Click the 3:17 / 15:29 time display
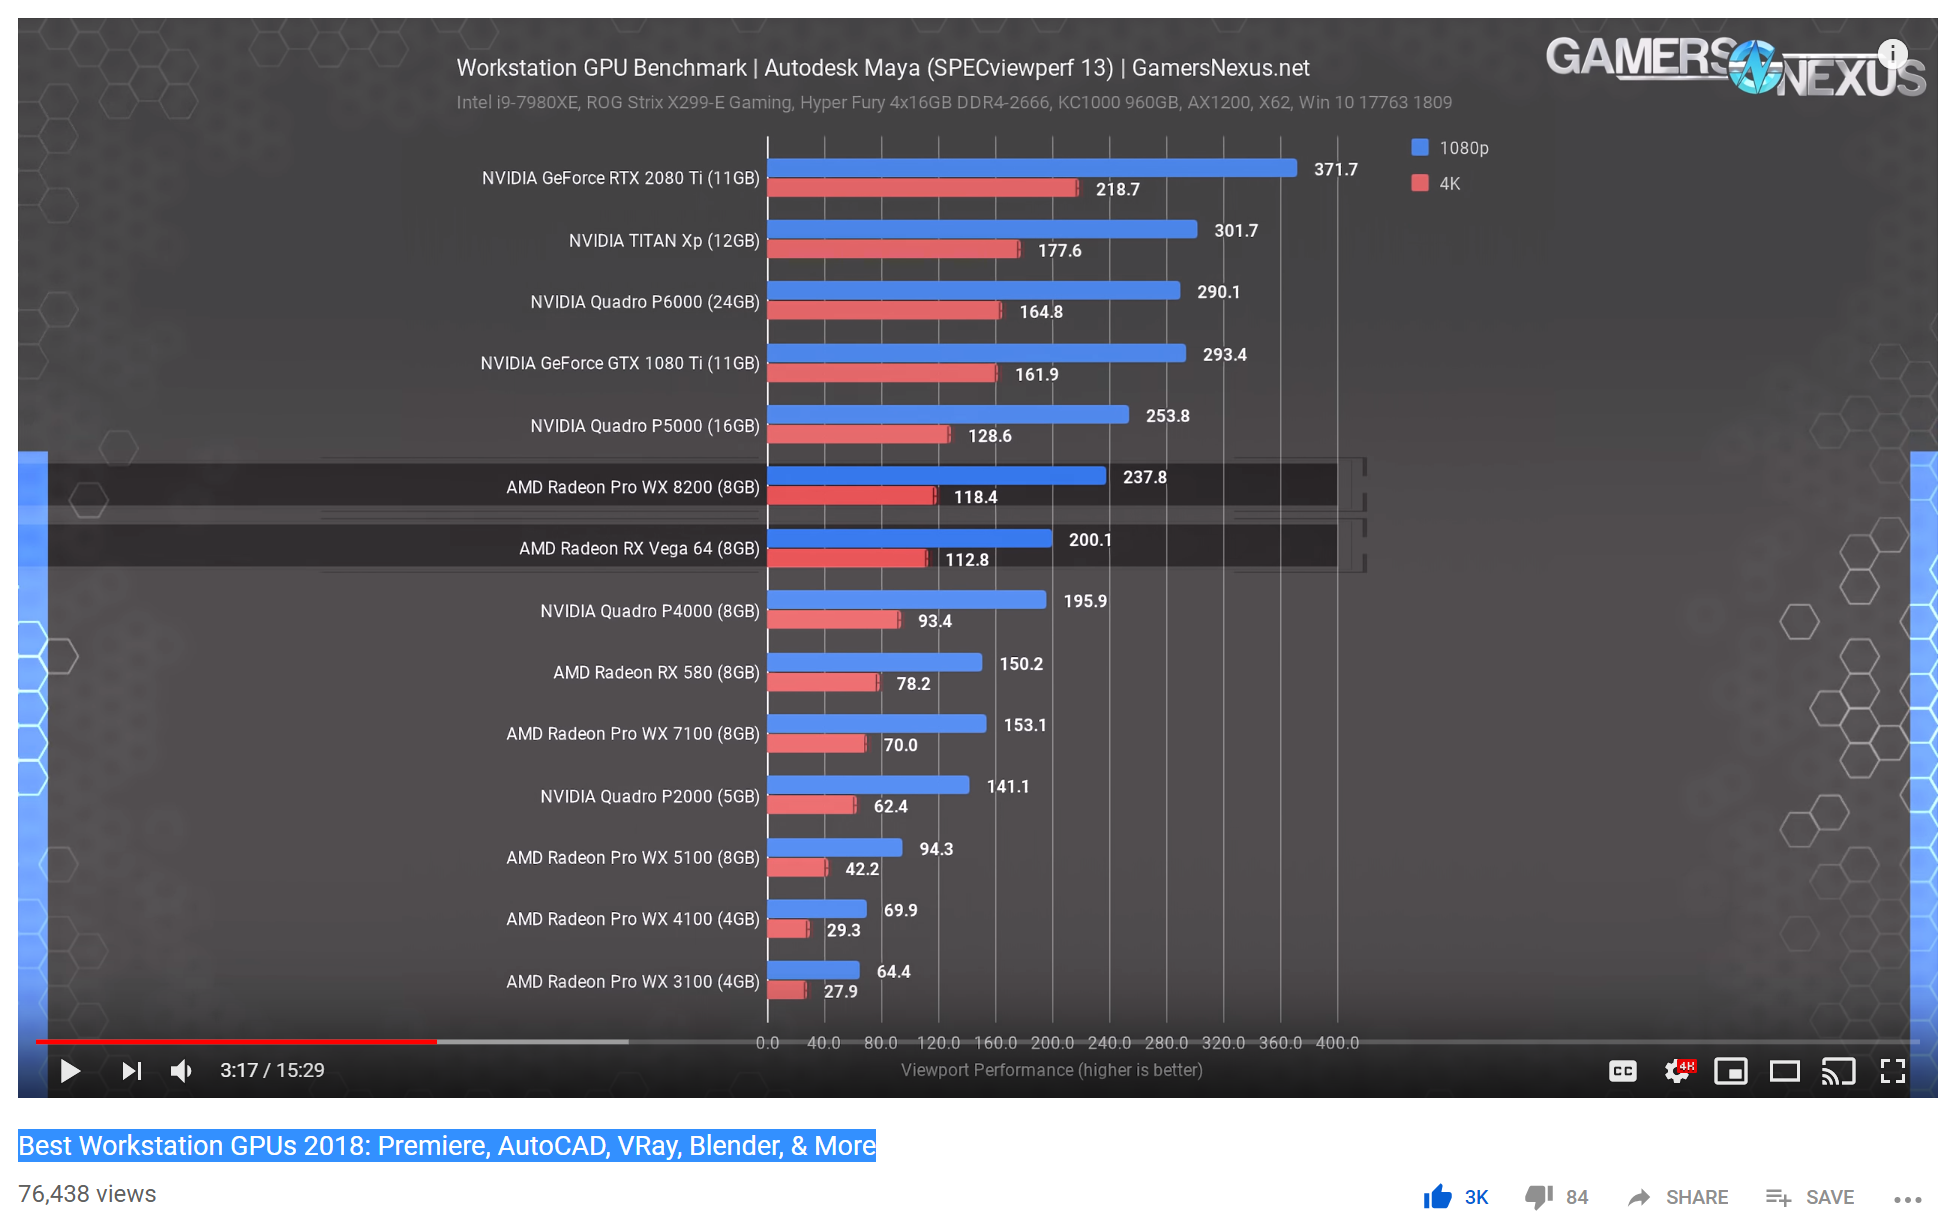This screenshot has width=1954, height=1232. click(272, 1070)
